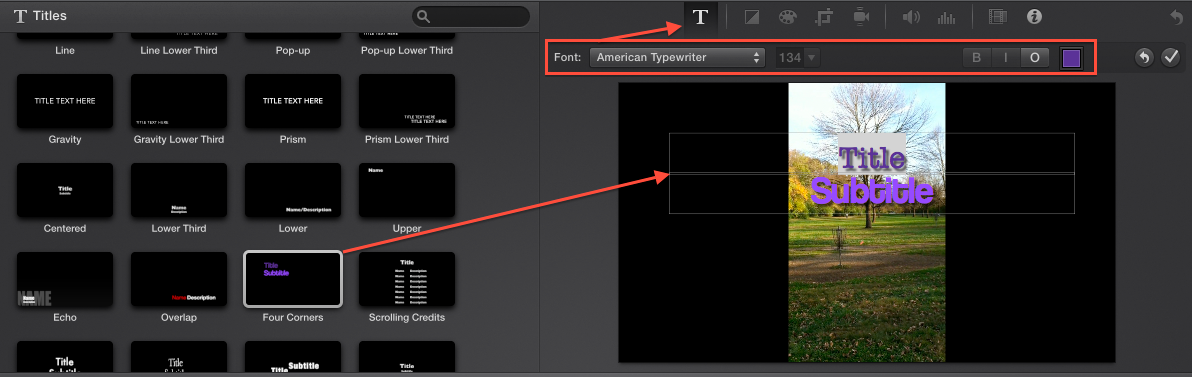Click the search magnifier icon
Viewport: 1192px width, 377px height.
pos(424,17)
